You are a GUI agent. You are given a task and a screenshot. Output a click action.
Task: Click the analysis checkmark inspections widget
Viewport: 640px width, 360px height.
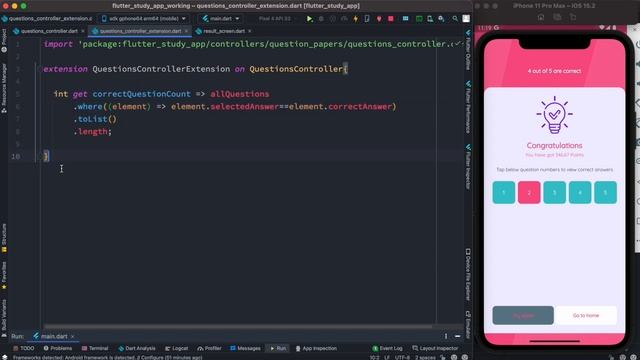[458, 44]
